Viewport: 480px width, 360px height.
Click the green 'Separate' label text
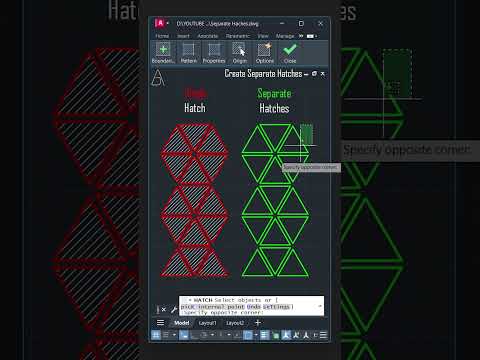[274, 93]
